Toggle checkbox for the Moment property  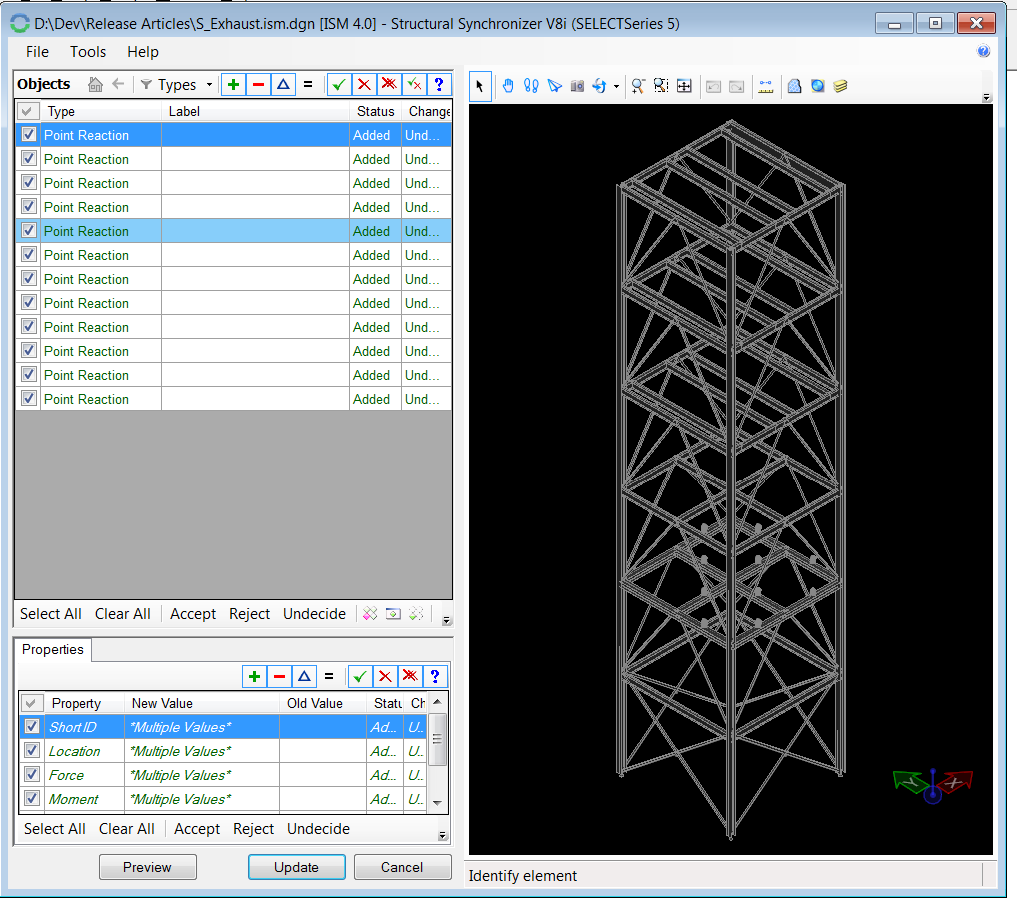coord(32,799)
